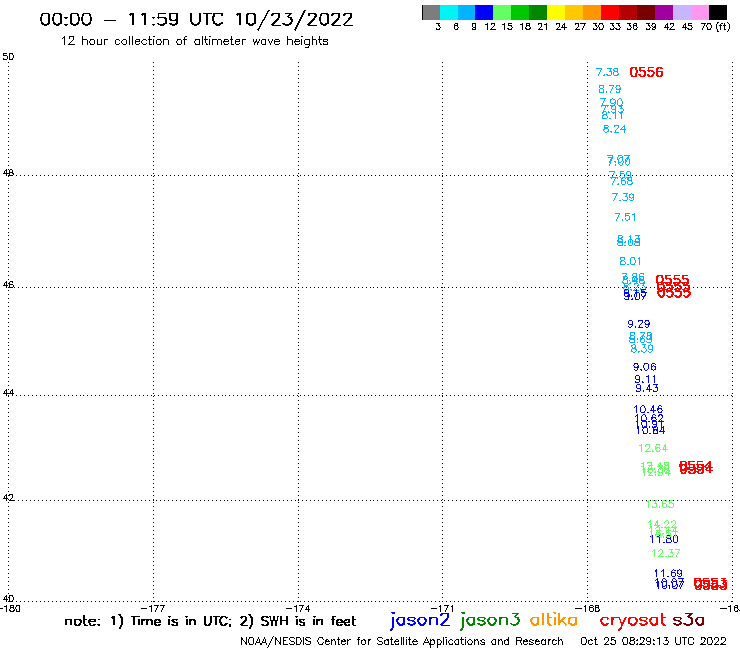Click the 50 latitude axis label

[x=8, y=57]
